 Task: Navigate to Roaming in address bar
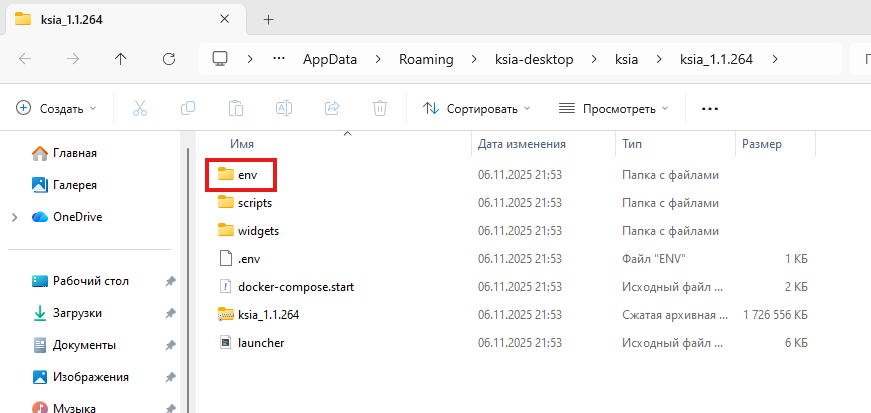pos(426,59)
